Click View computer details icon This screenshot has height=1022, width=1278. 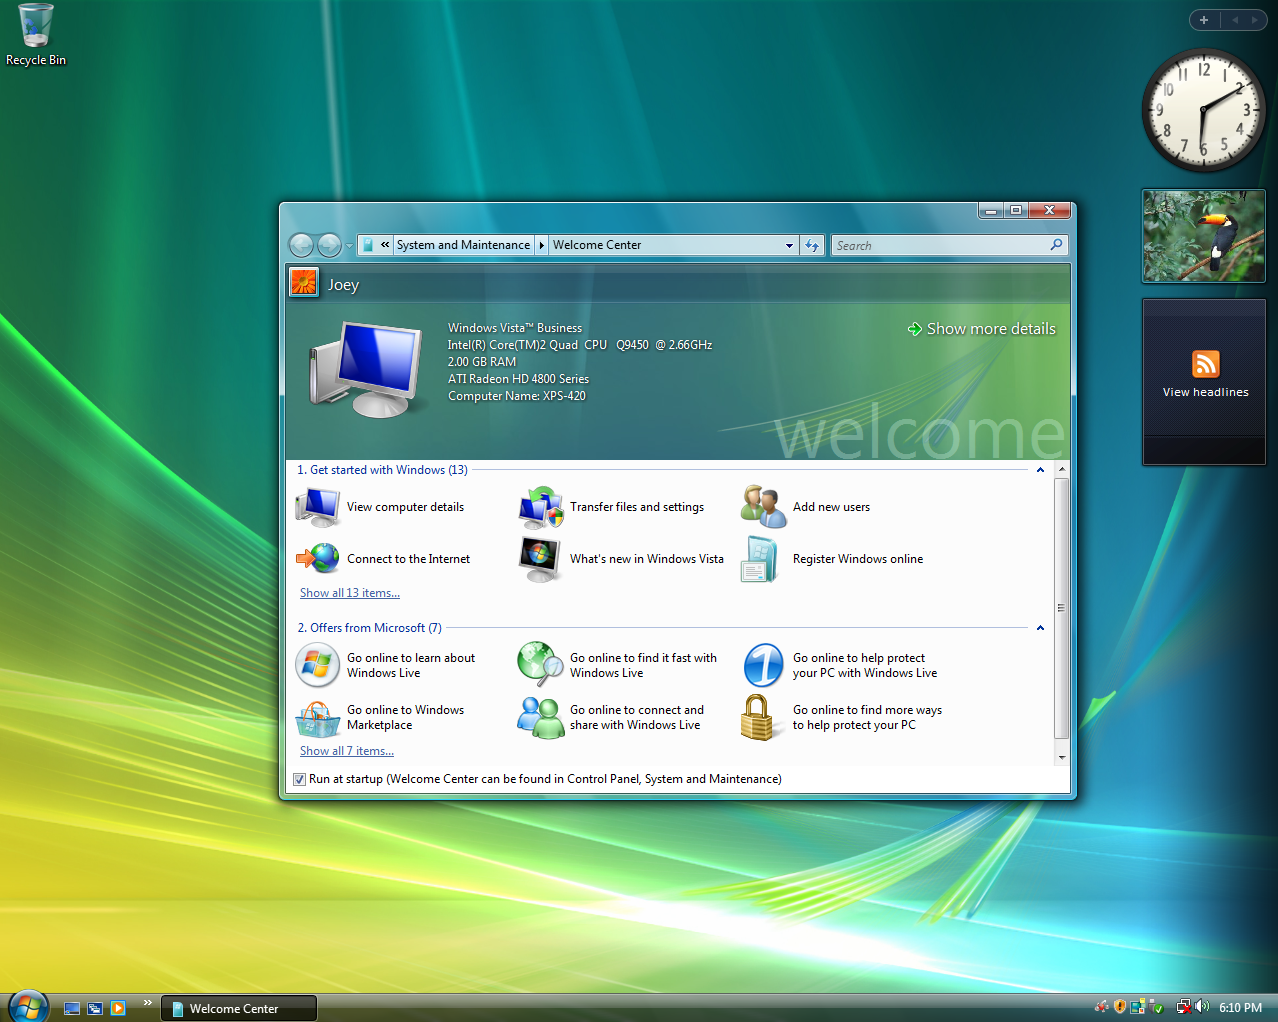click(x=318, y=507)
